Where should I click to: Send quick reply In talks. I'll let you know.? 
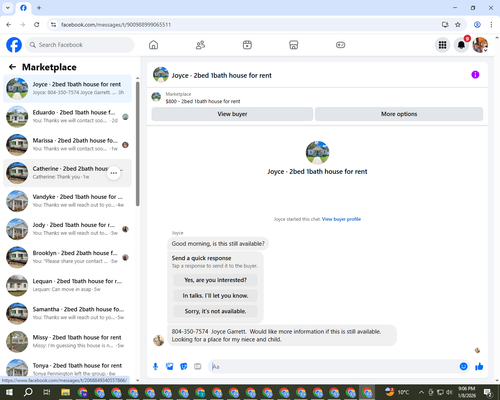(x=215, y=296)
